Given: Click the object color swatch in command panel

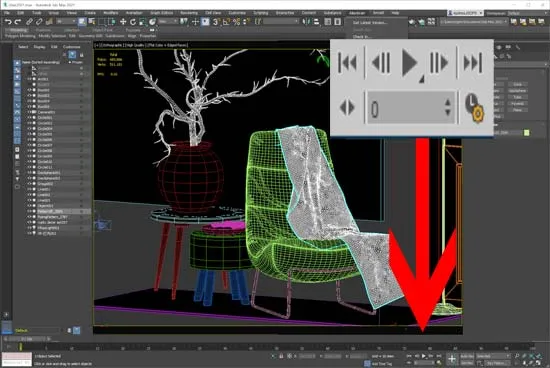Looking at the screenshot, I should [526, 133].
